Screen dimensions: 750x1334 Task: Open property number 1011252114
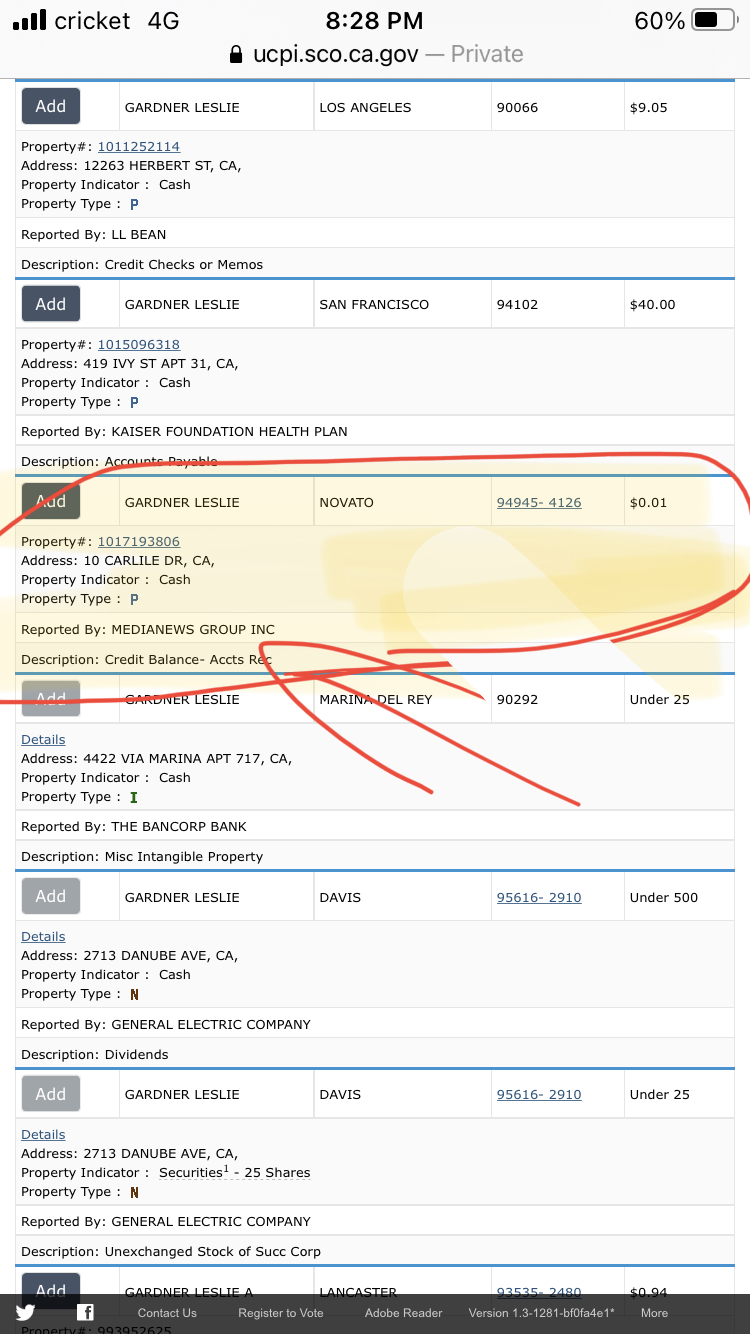138,147
